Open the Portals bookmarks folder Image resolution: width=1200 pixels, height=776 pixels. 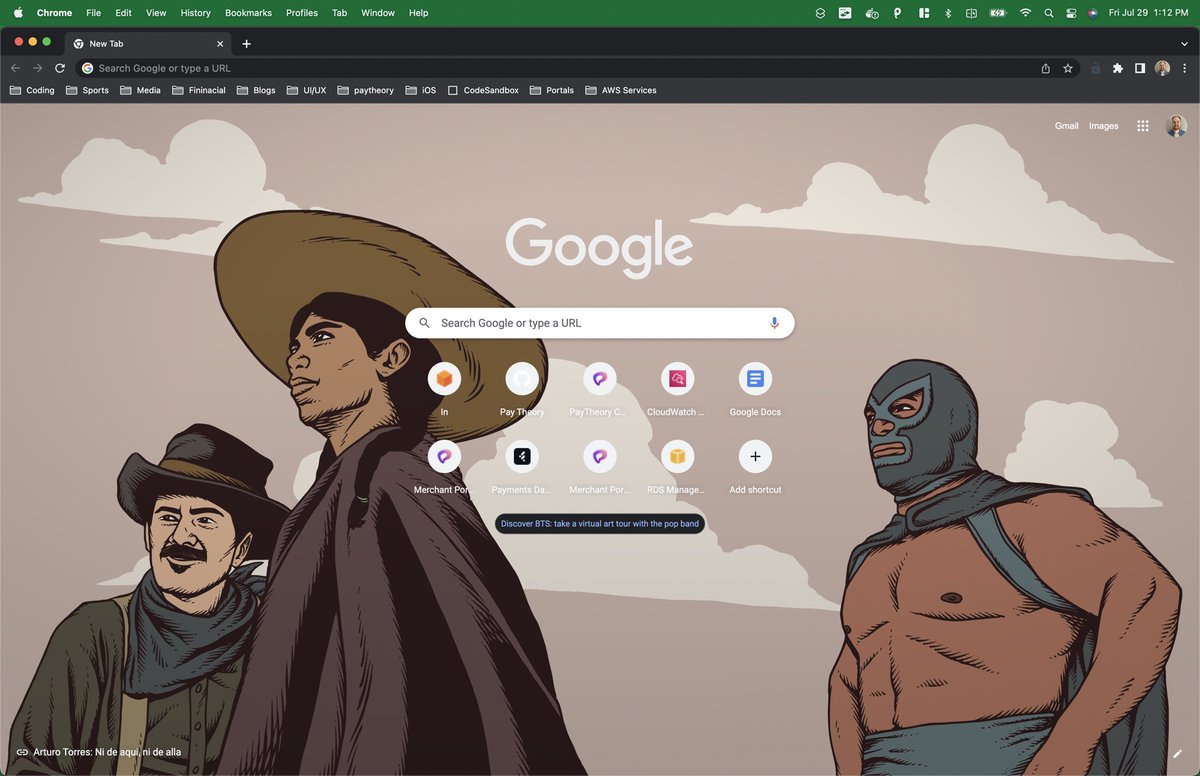[552, 90]
